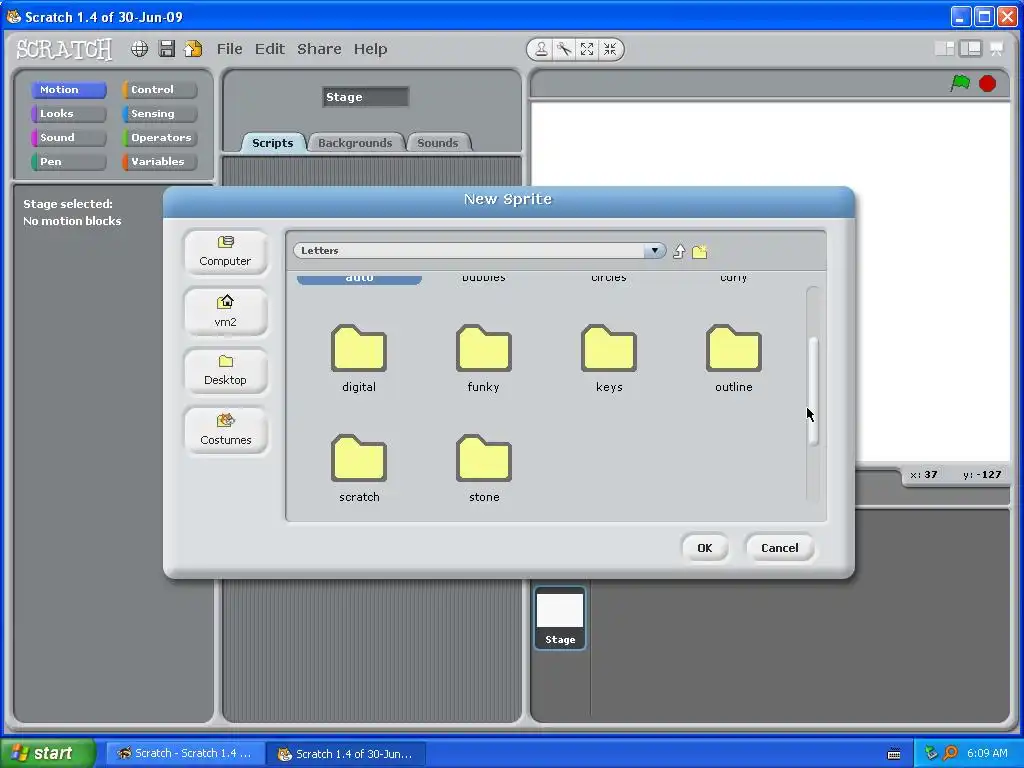Screen dimensions: 1024x768
Task: Open the outline letters folder
Action: pyautogui.click(x=733, y=359)
